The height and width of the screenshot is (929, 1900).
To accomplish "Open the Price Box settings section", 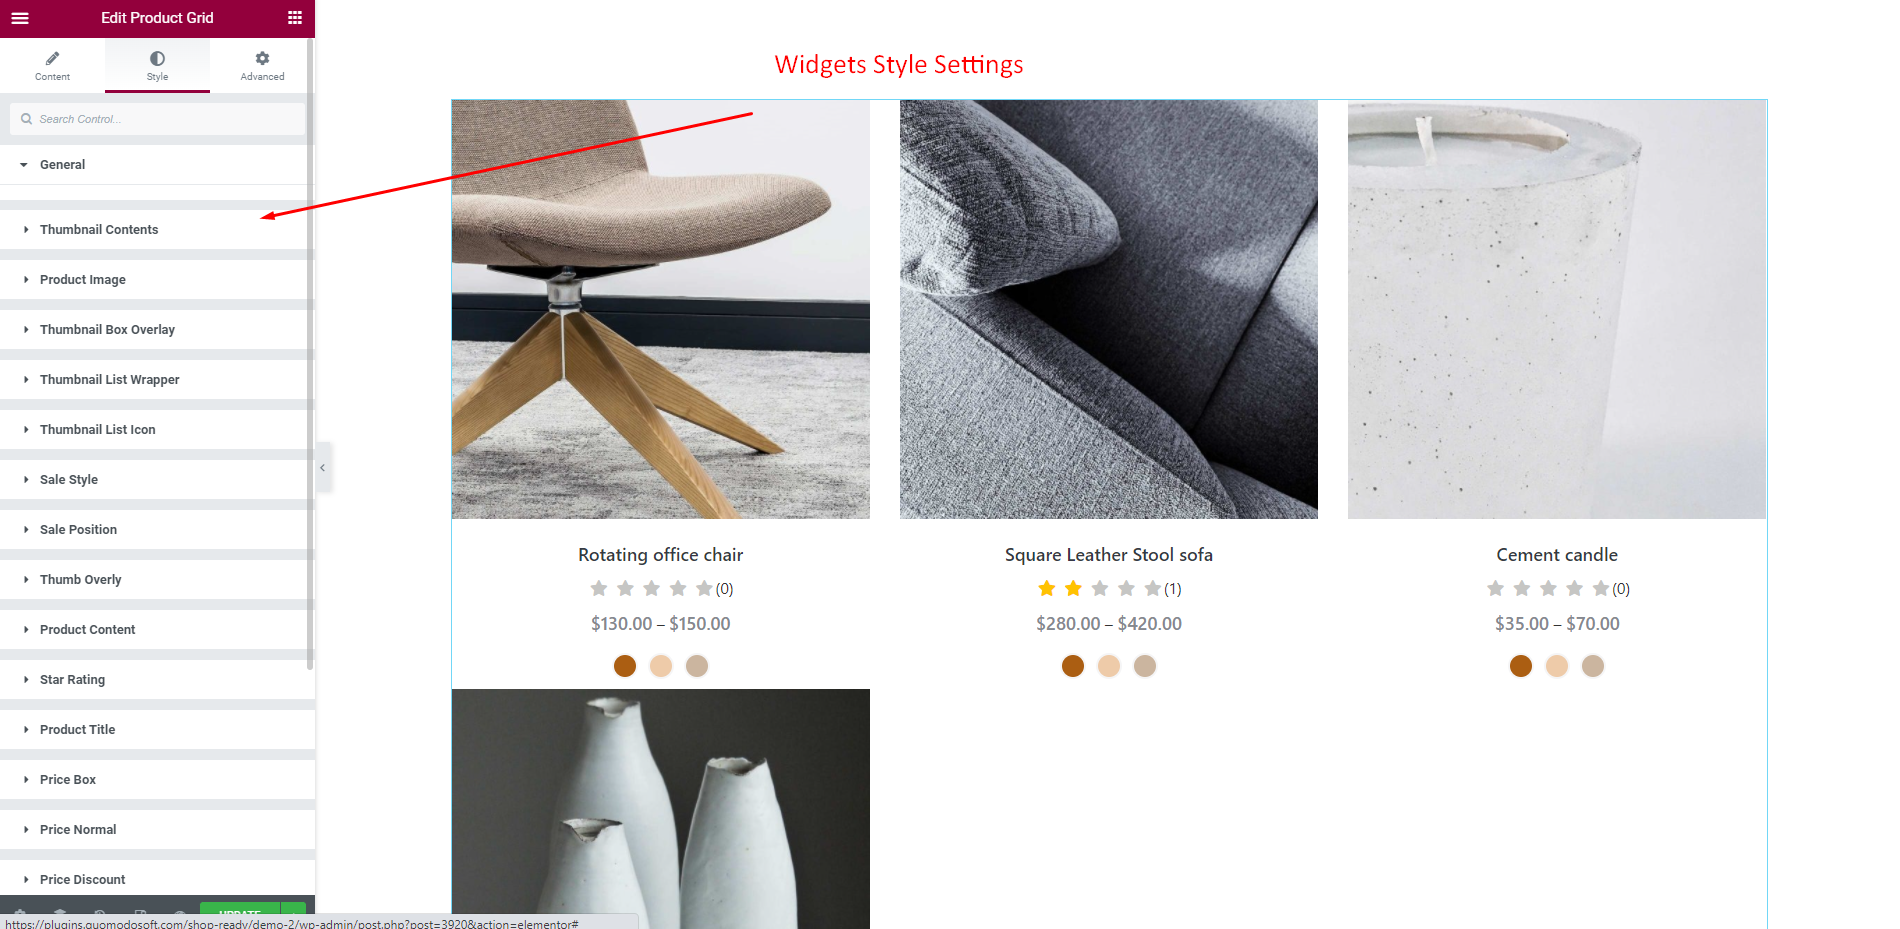I will (157, 779).
